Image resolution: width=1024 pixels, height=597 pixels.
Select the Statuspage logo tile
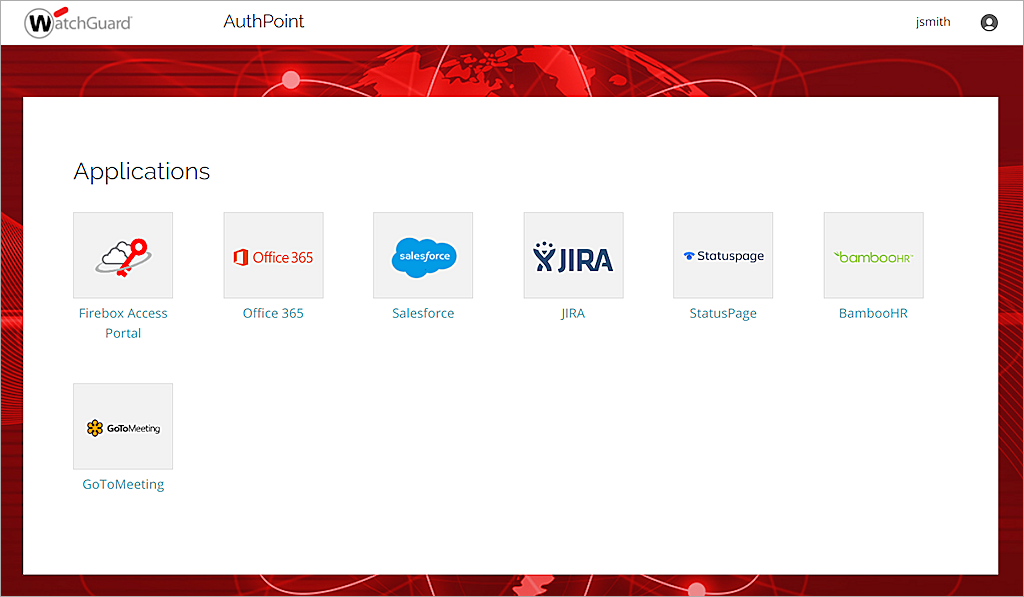[723, 255]
